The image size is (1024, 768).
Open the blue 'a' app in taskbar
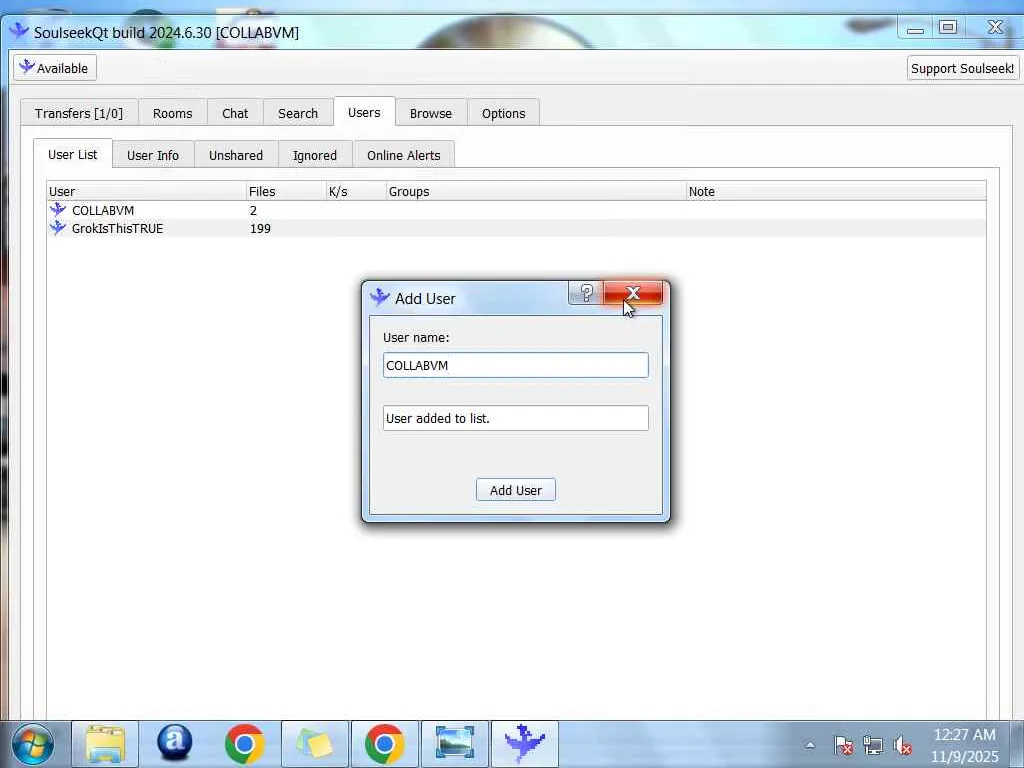tap(174, 744)
